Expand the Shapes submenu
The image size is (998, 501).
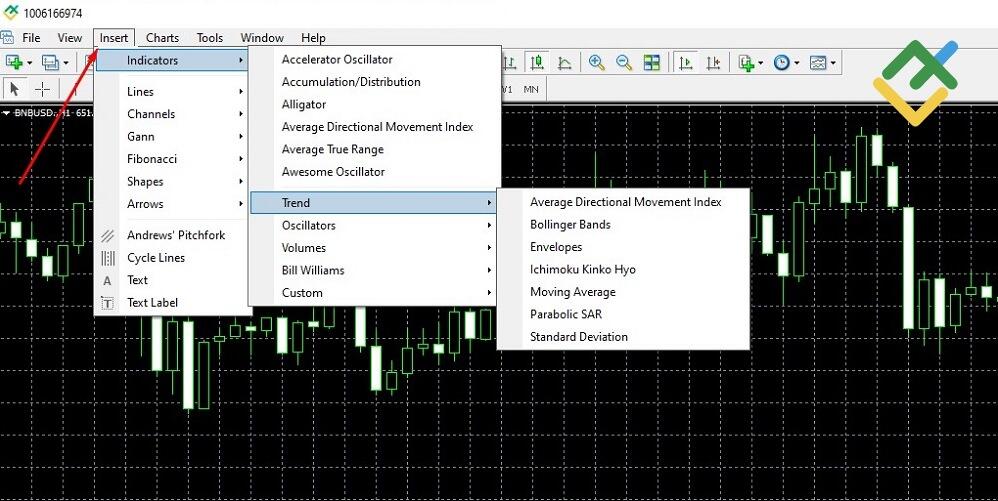click(172, 181)
